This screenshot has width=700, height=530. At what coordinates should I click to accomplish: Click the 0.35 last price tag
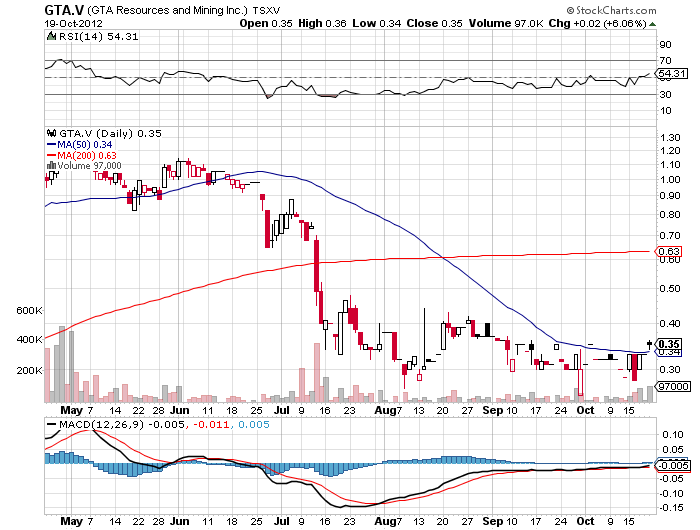tap(668, 344)
